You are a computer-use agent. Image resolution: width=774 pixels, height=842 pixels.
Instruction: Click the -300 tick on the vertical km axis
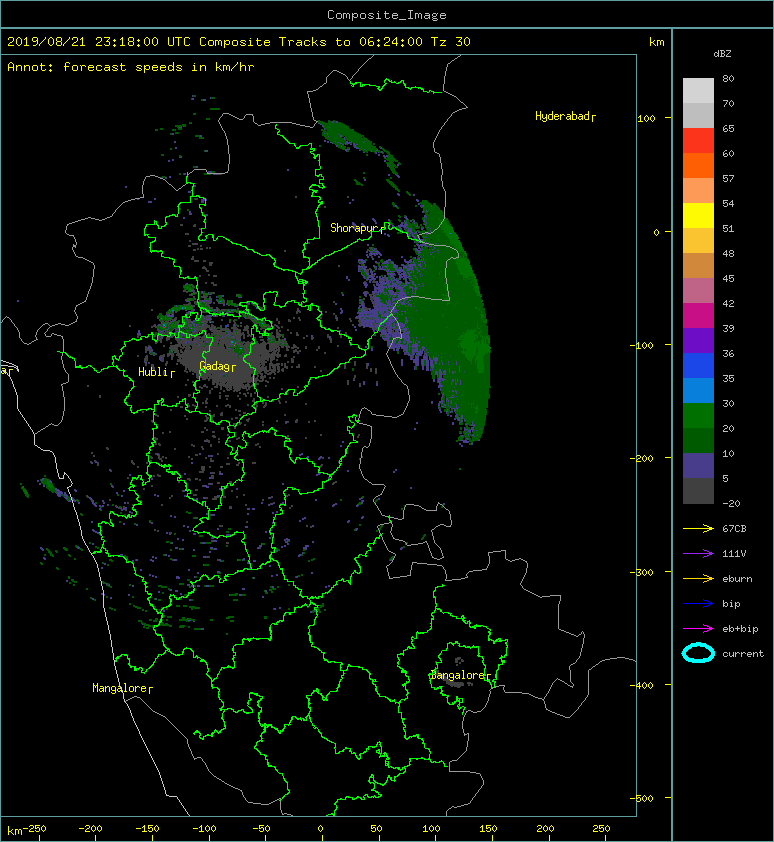[642, 572]
